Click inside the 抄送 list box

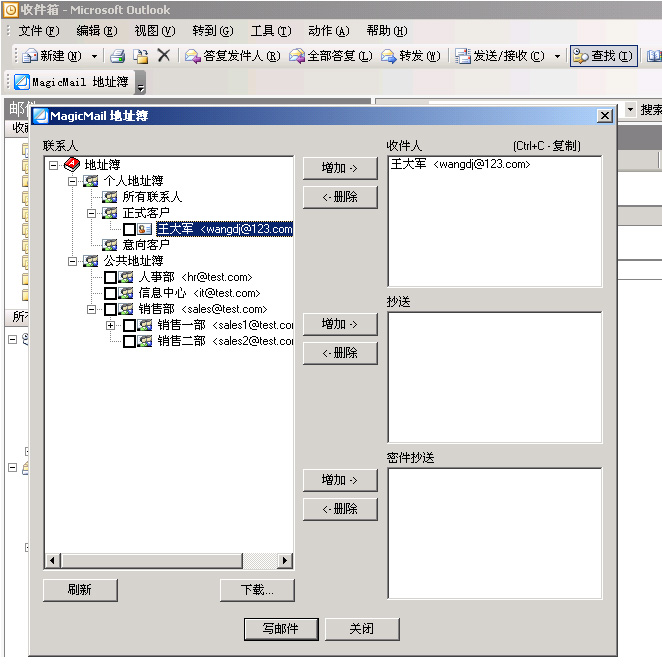[495, 377]
